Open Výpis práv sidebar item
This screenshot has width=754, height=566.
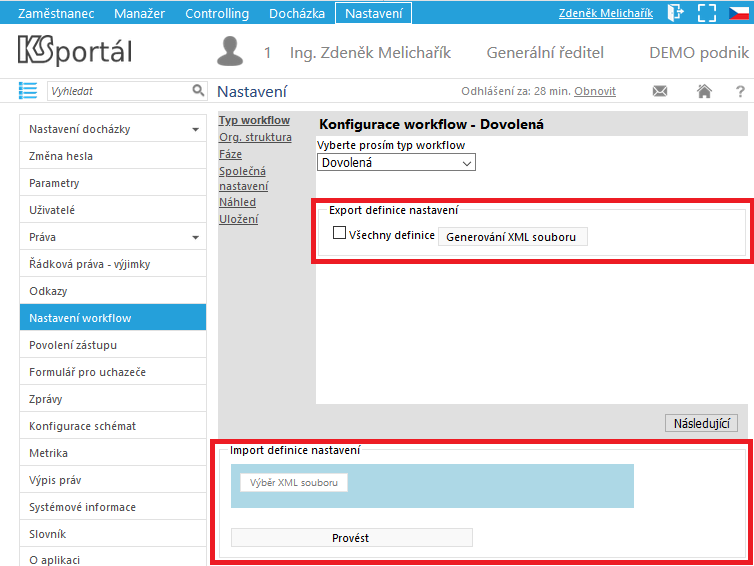tap(113, 479)
